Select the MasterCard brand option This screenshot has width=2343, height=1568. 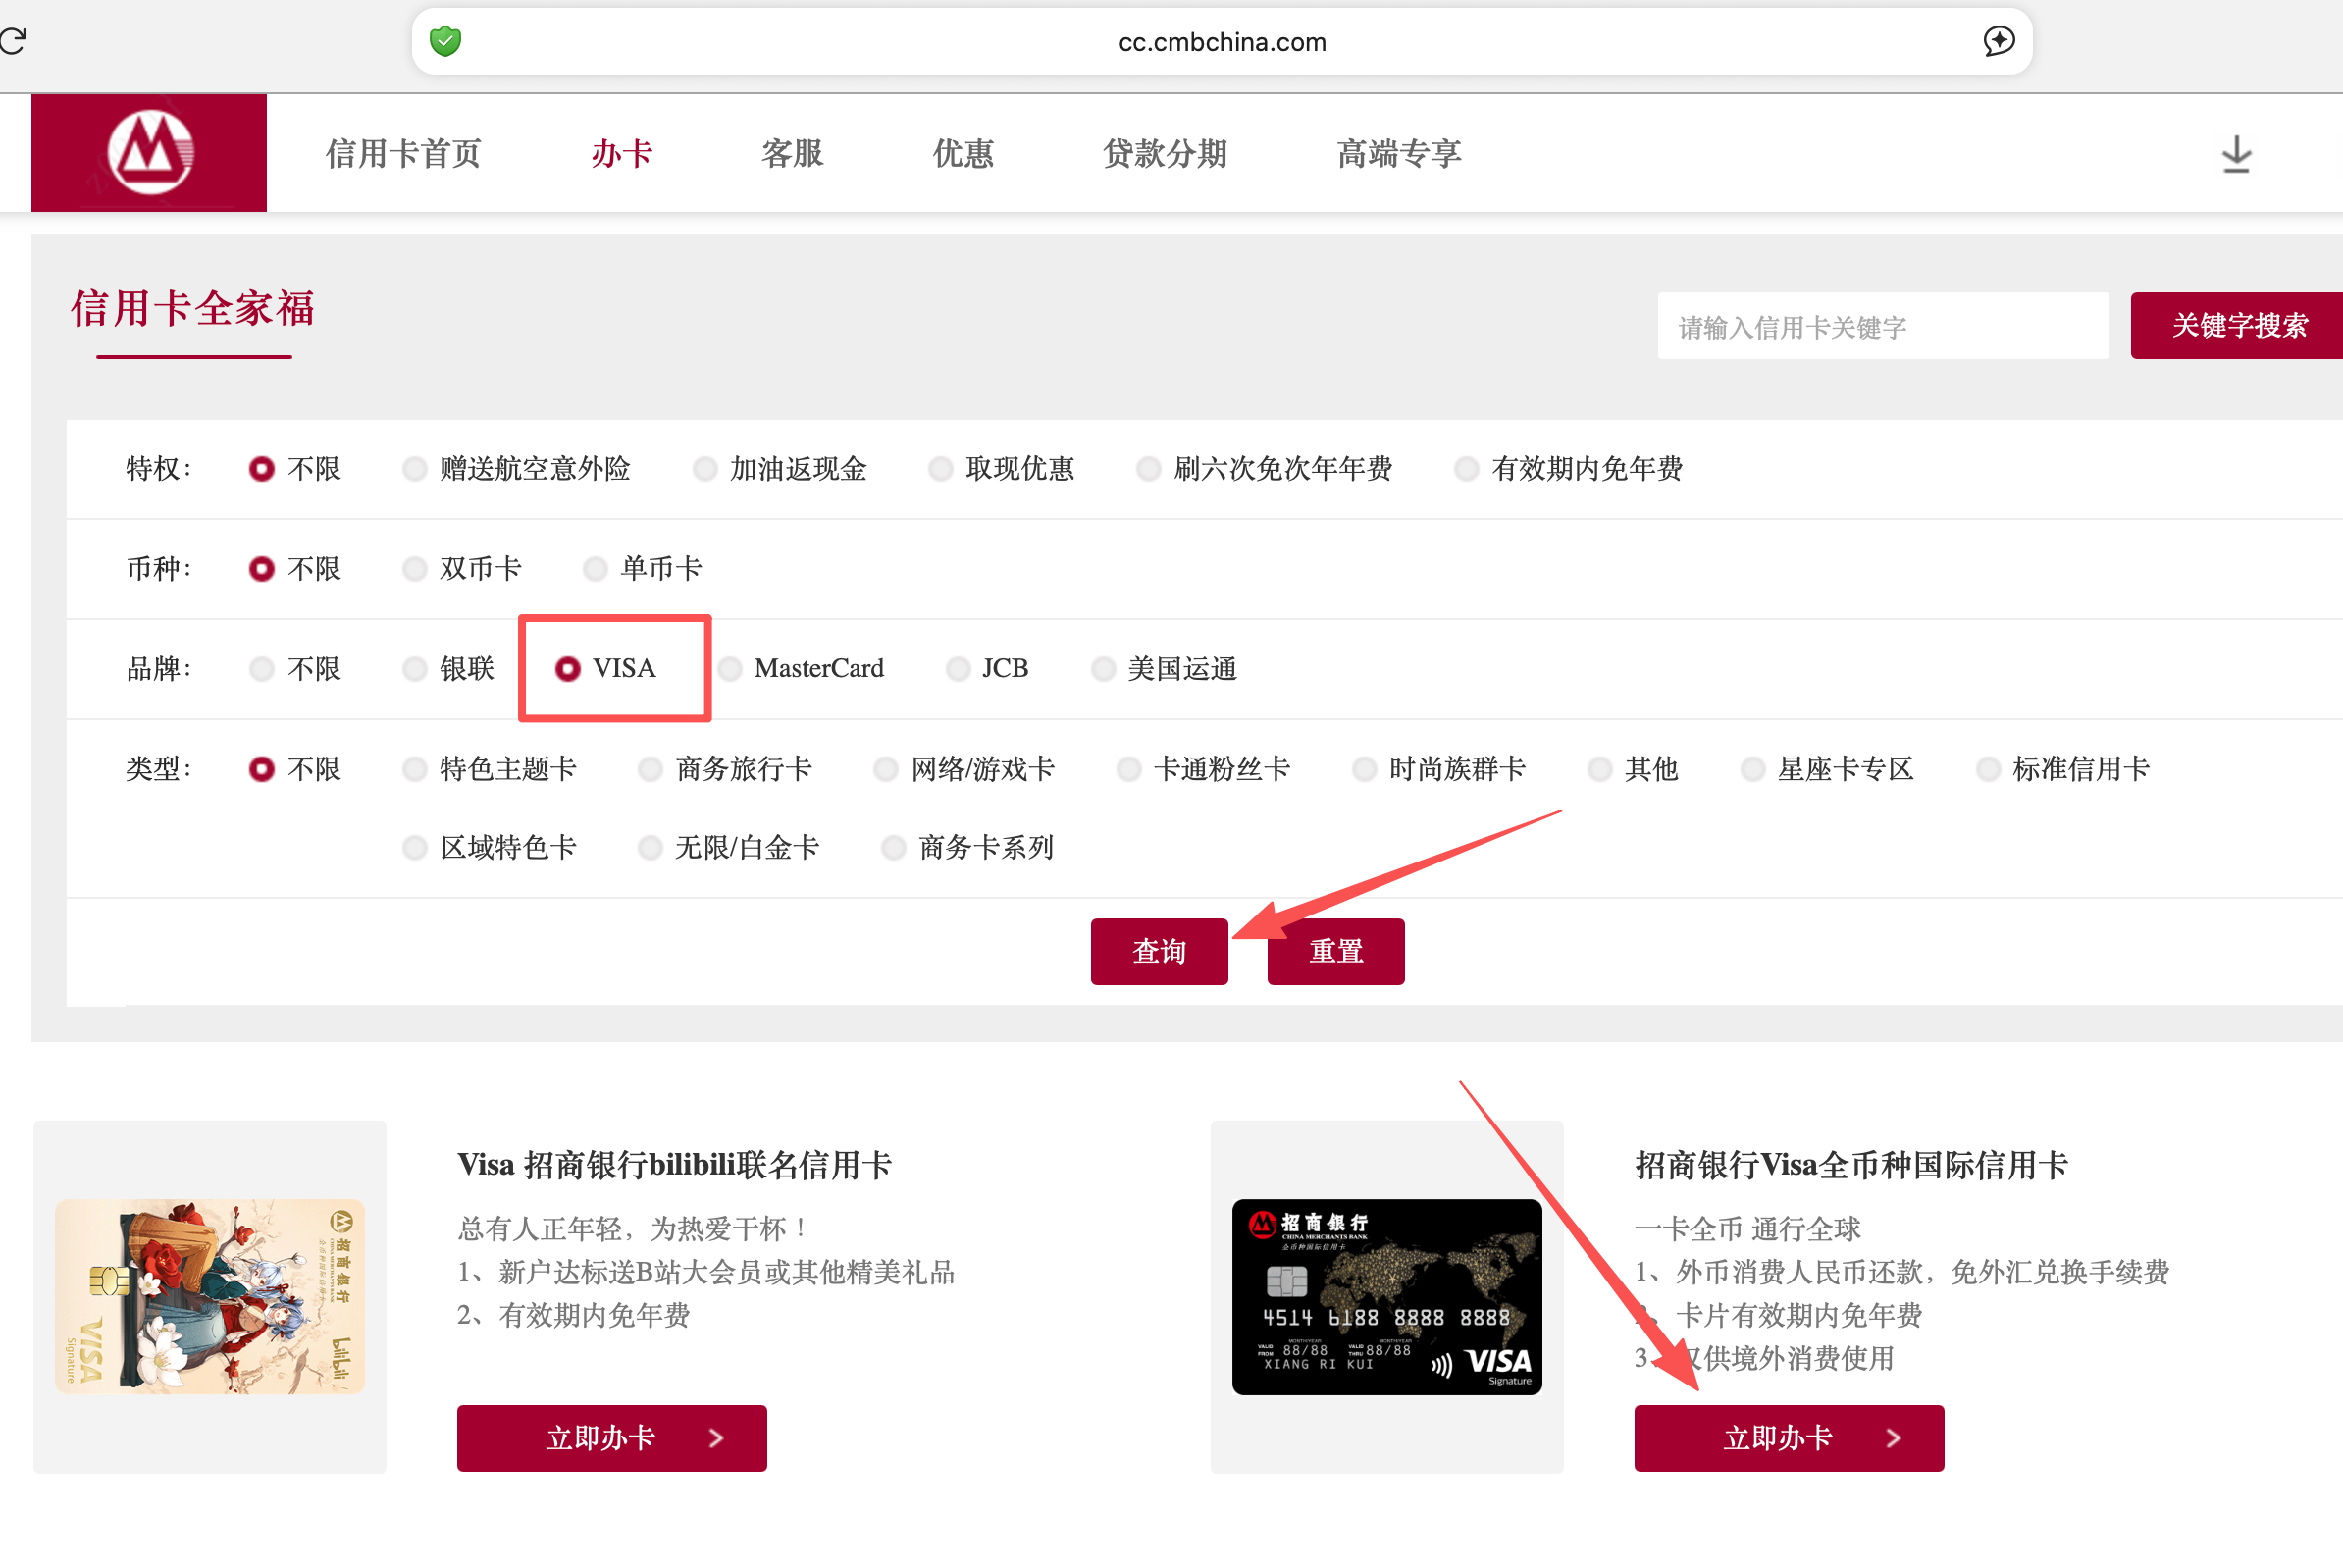(x=731, y=669)
